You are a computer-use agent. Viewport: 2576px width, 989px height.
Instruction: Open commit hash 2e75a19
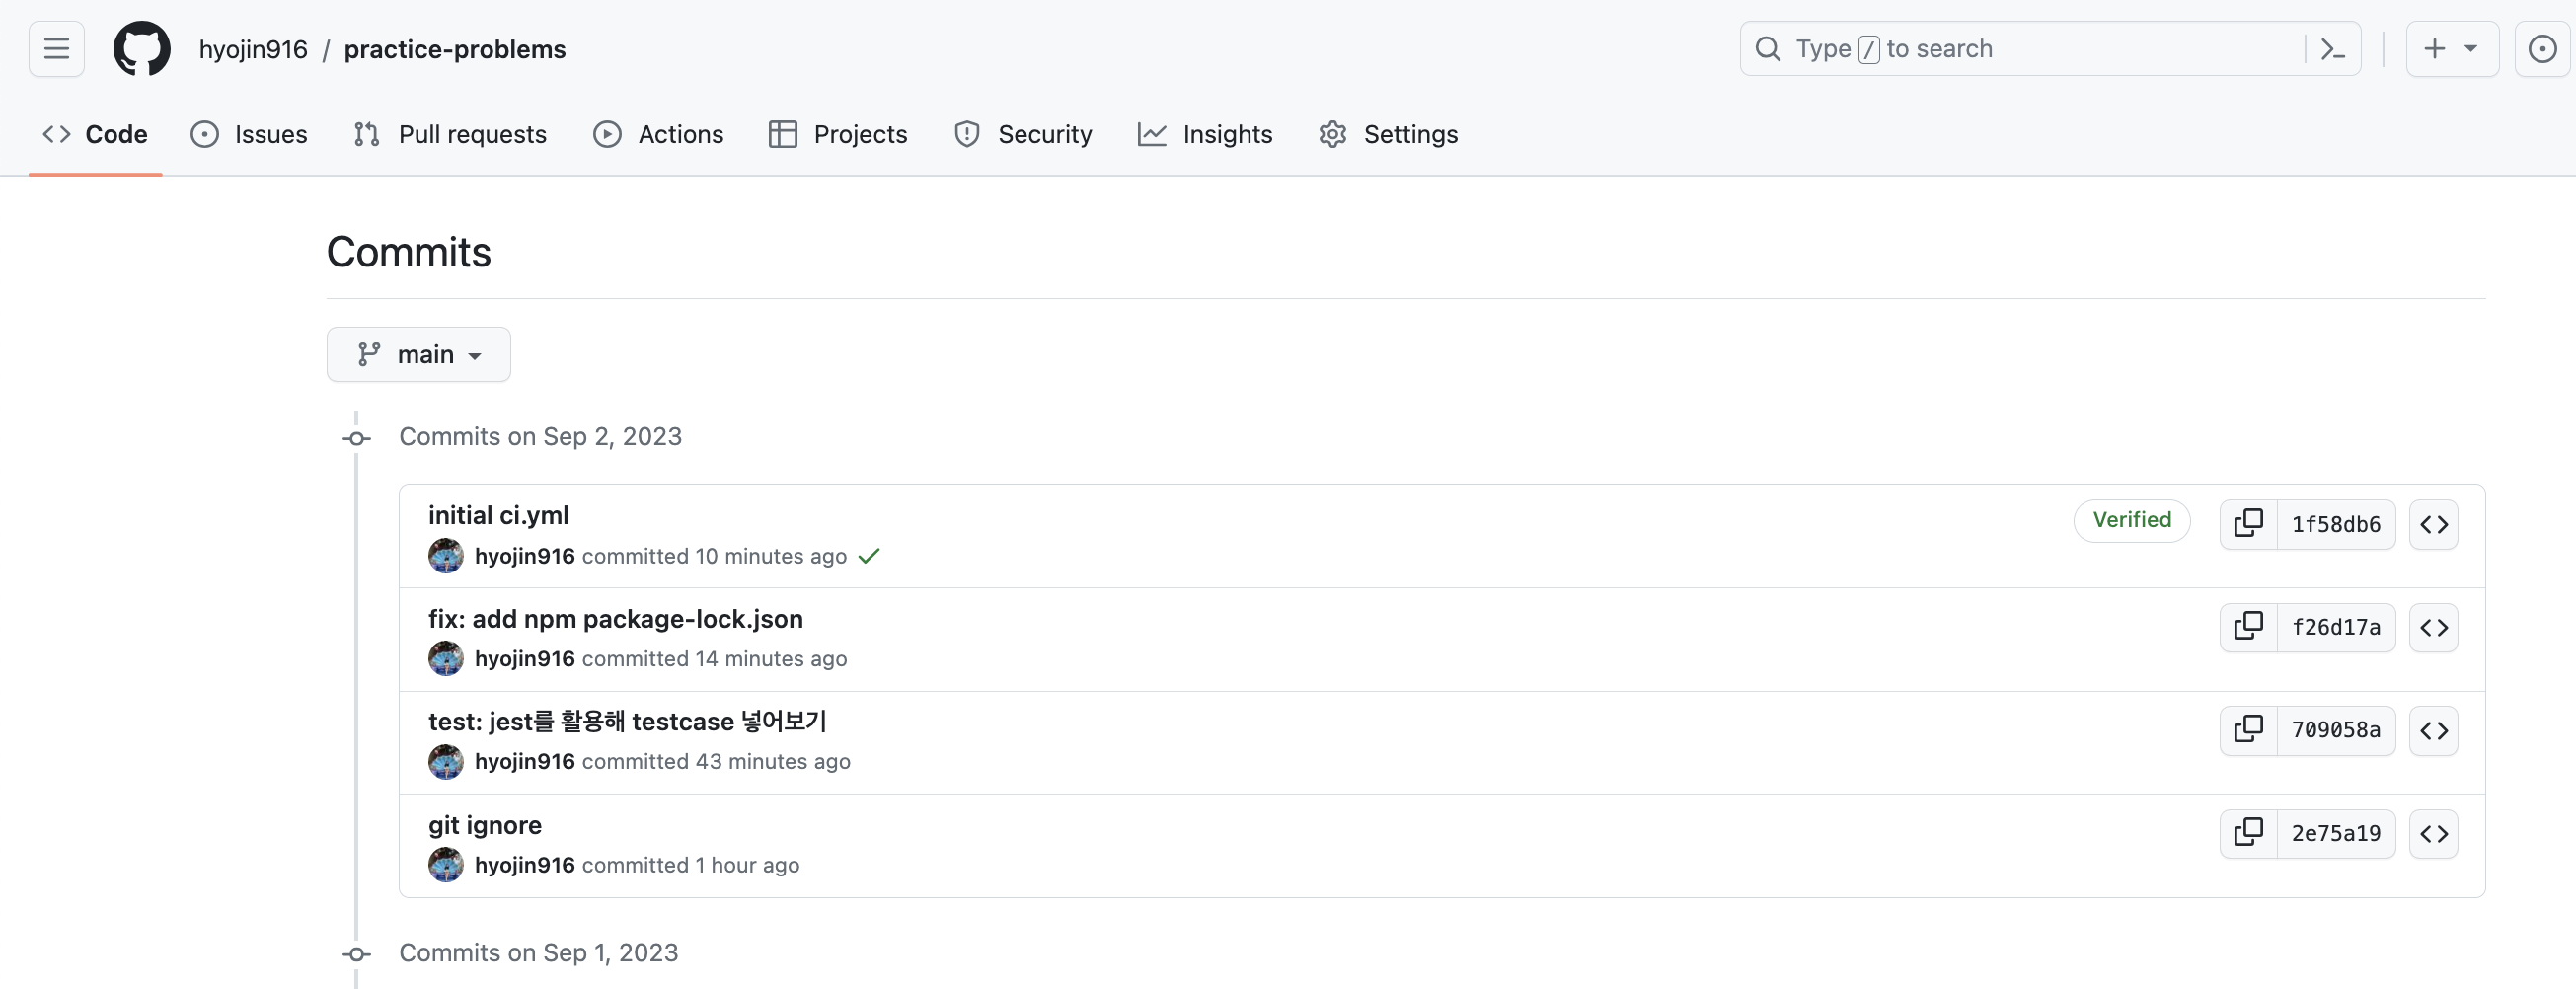coord(2335,833)
